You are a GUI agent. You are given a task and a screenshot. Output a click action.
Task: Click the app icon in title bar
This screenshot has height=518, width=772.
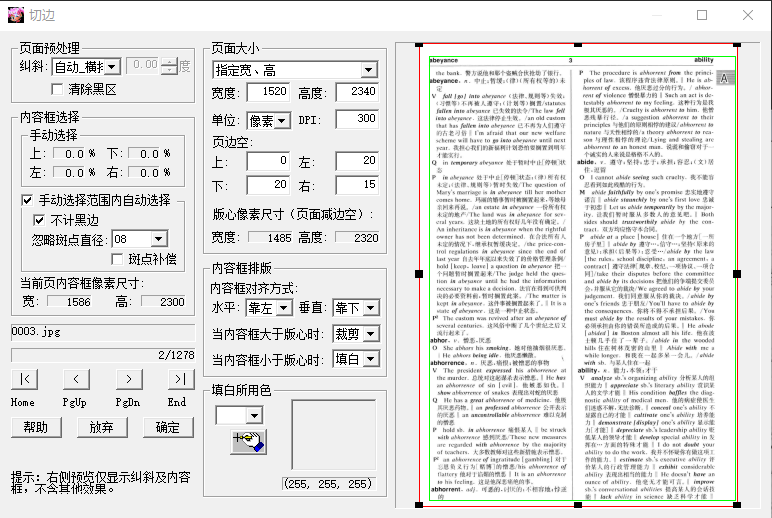click(16, 15)
